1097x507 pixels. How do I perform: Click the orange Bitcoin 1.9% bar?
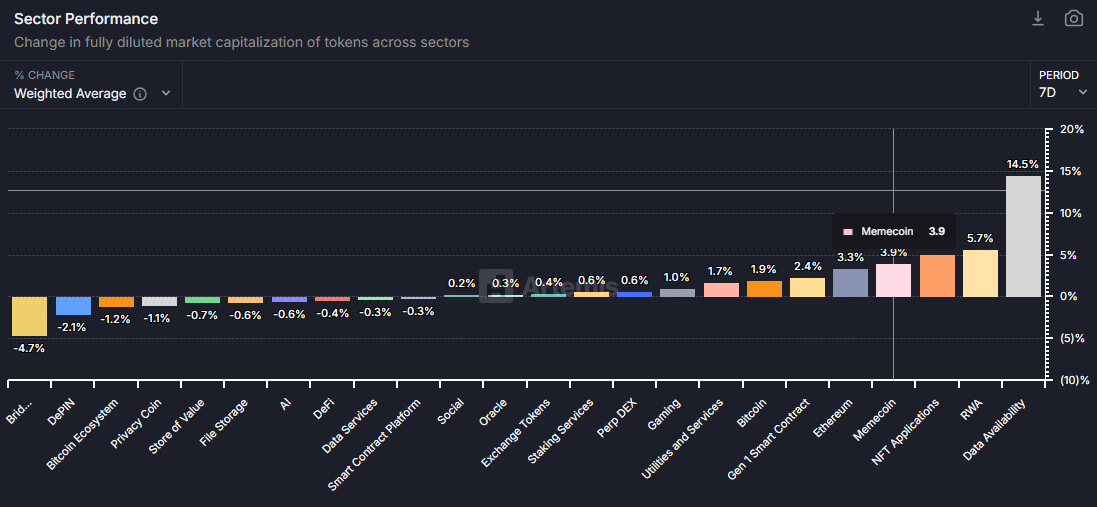(x=764, y=289)
